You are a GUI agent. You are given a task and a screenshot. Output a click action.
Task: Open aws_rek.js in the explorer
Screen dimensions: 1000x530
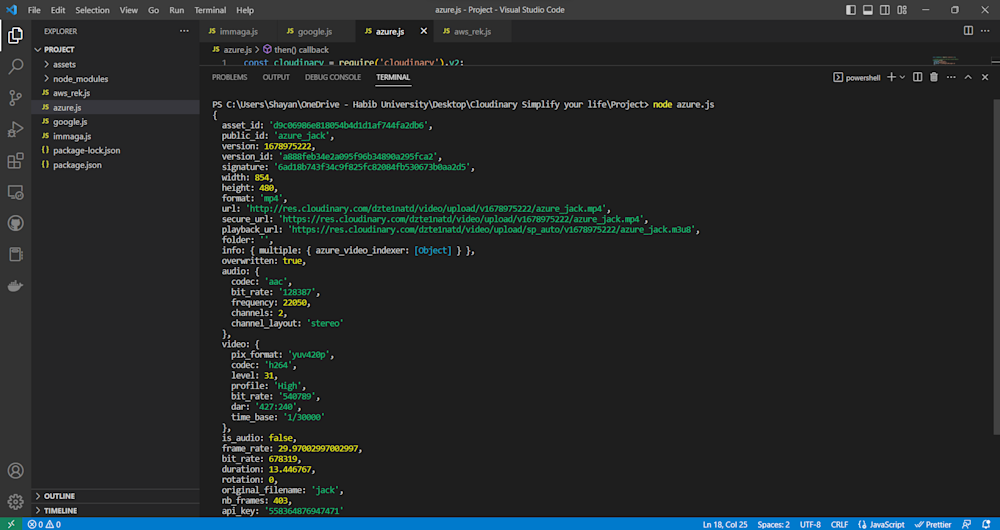point(115,93)
